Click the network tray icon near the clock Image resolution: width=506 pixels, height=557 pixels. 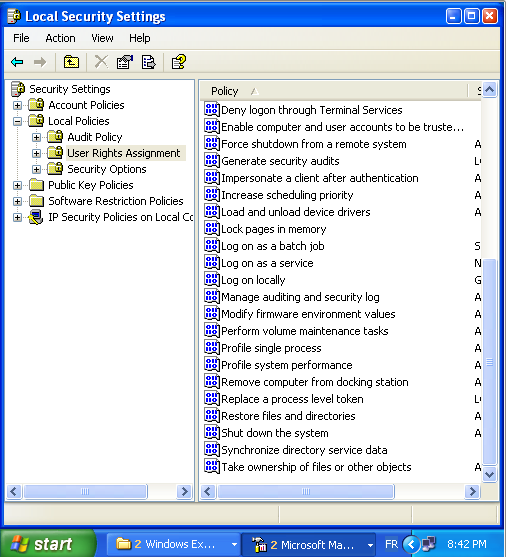point(429,544)
